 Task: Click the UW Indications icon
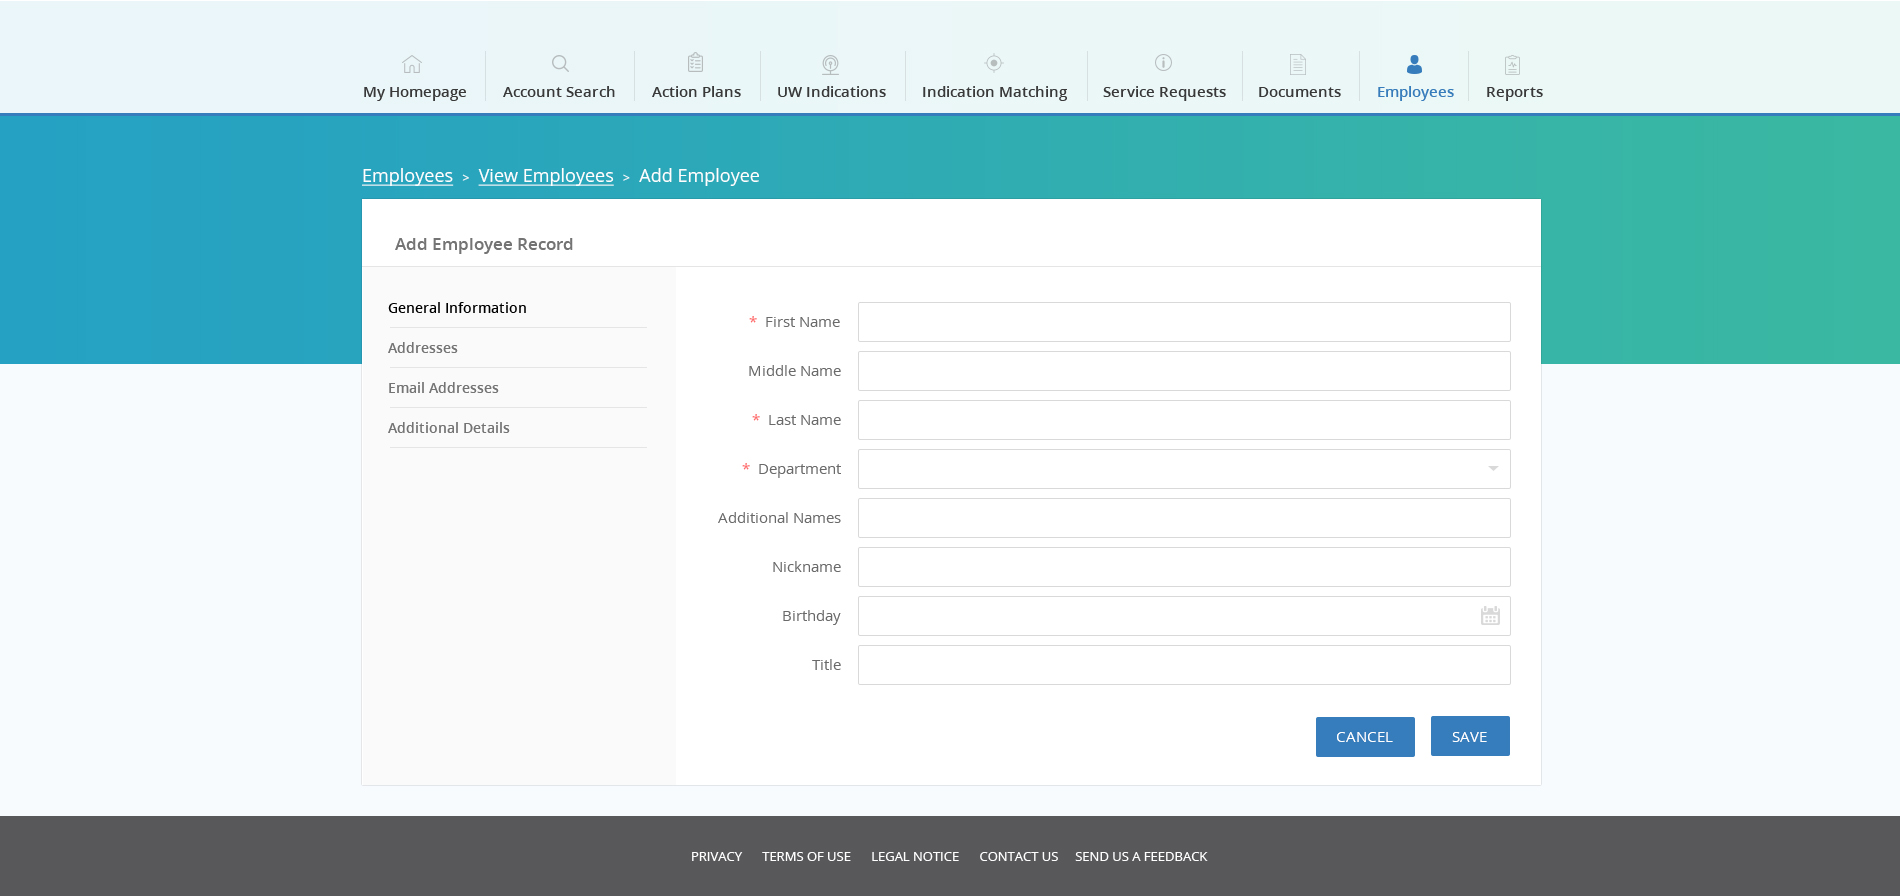tap(830, 65)
